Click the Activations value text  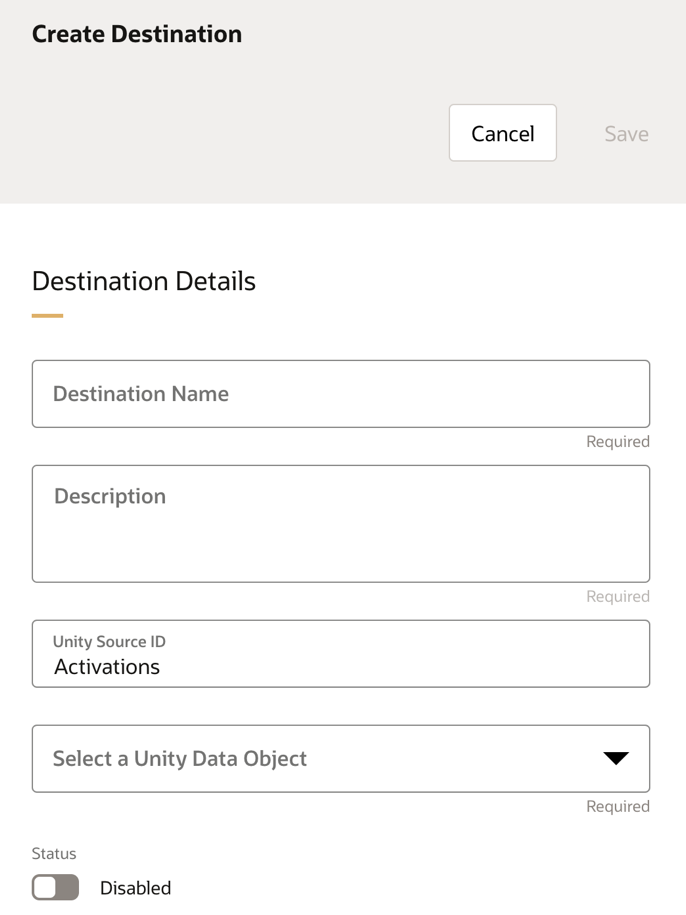click(x=107, y=667)
